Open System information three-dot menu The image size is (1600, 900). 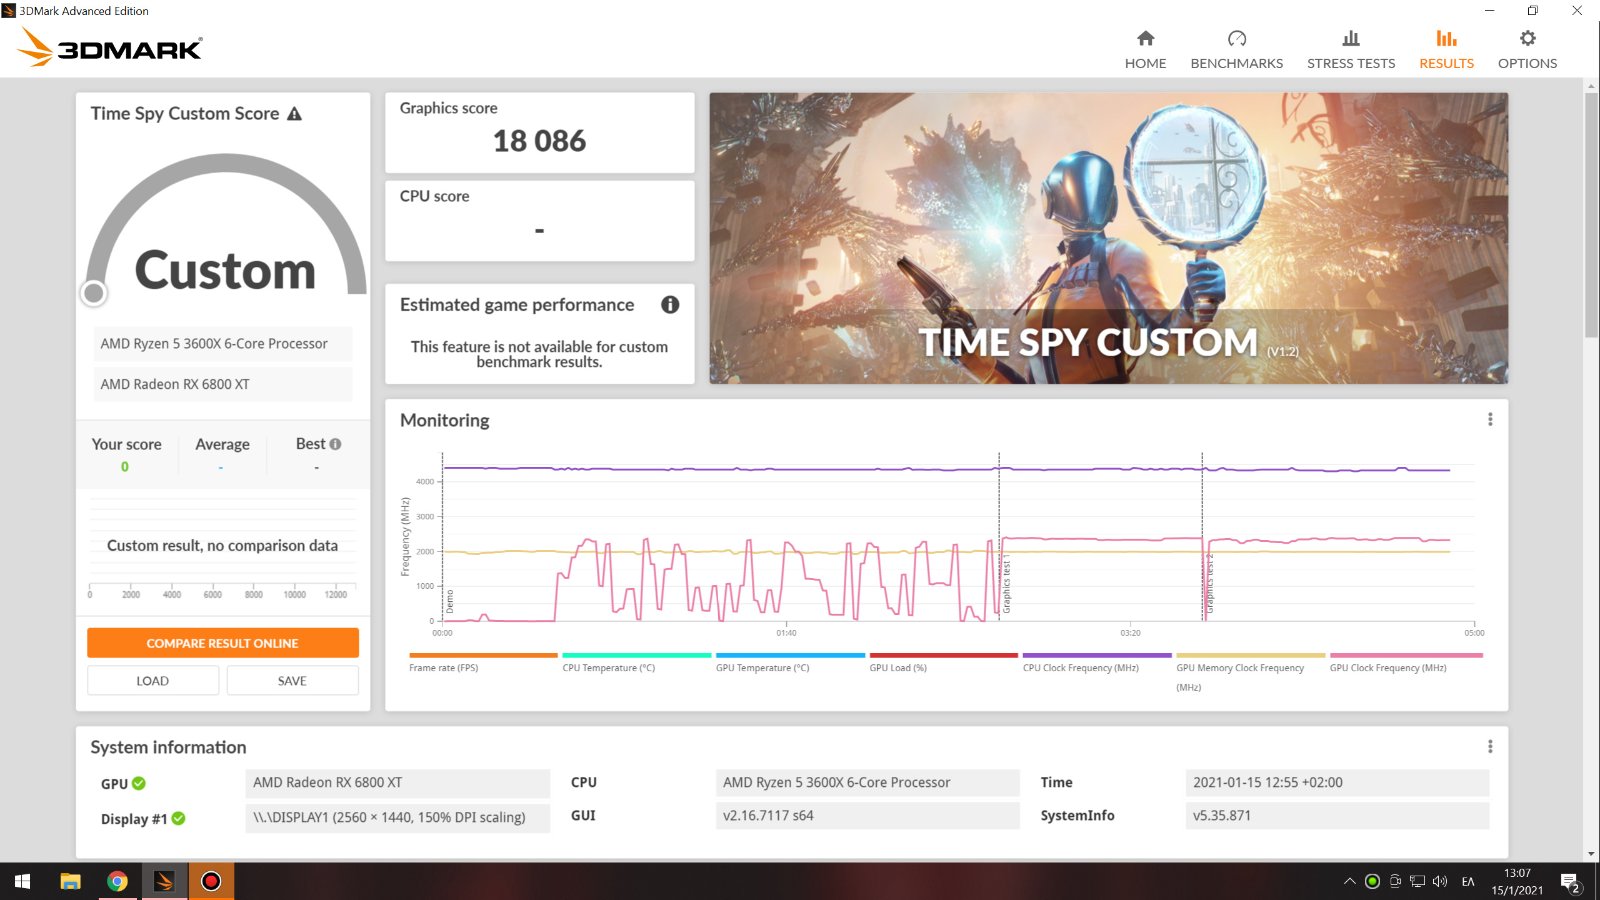(x=1490, y=747)
